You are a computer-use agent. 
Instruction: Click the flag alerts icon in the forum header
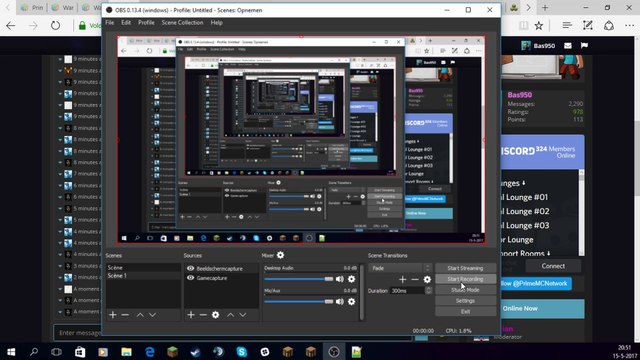click(584, 45)
